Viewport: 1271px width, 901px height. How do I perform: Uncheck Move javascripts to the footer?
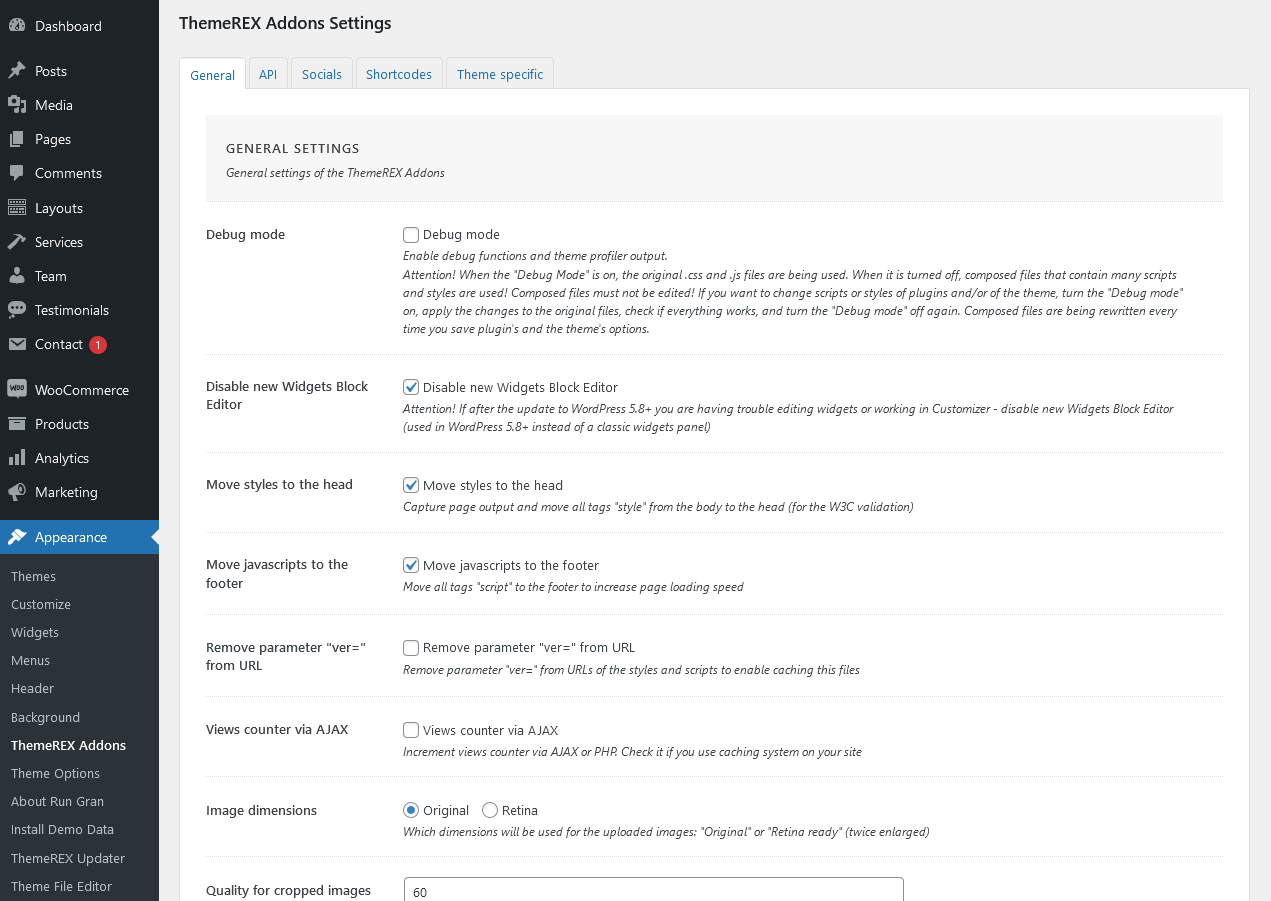[411, 565]
